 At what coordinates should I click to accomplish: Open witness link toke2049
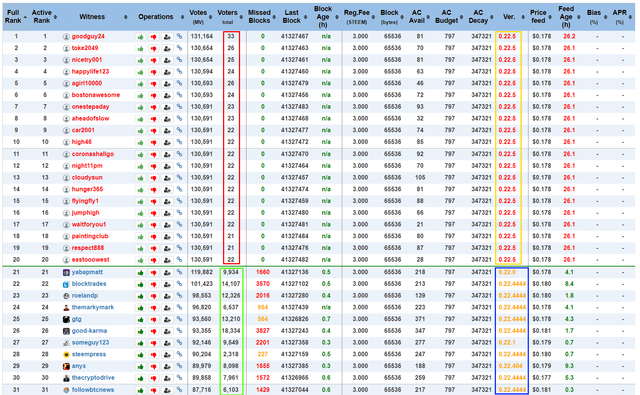tap(85, 49)
